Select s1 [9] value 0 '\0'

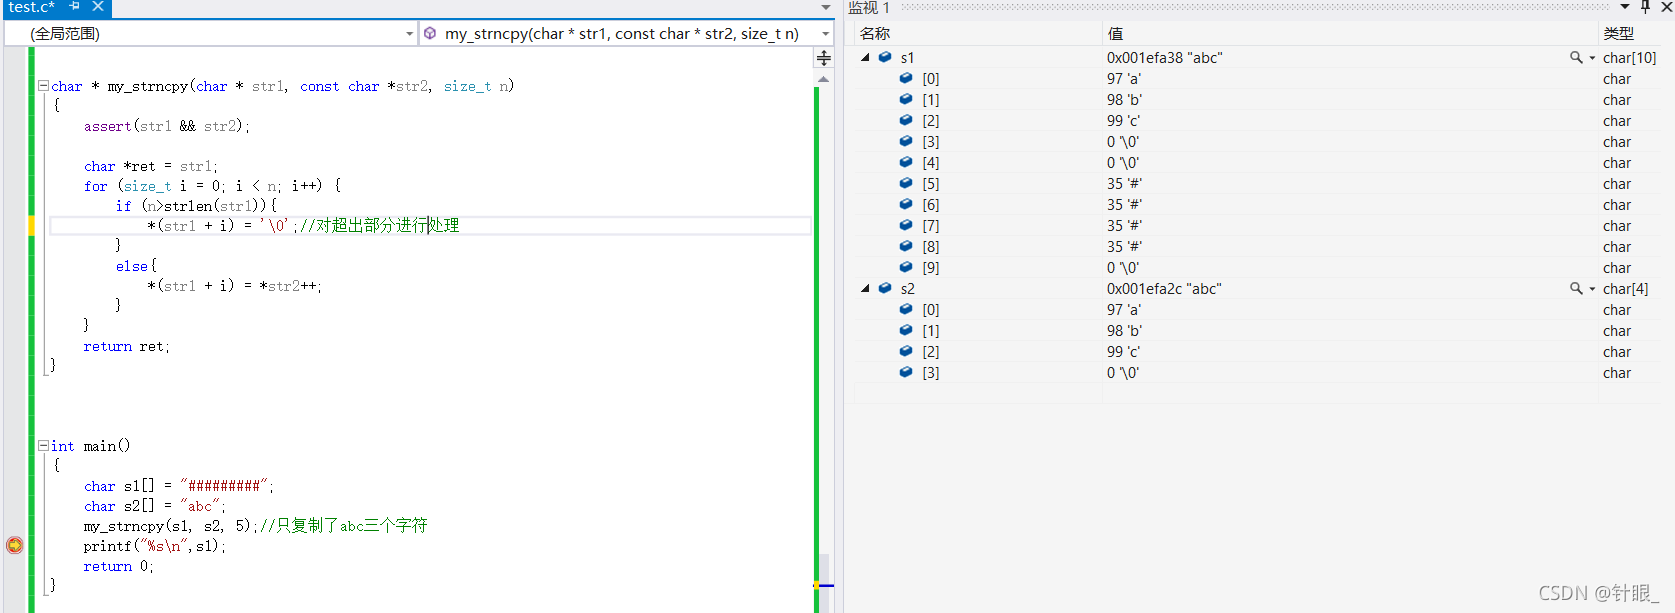coord(1122,268)
